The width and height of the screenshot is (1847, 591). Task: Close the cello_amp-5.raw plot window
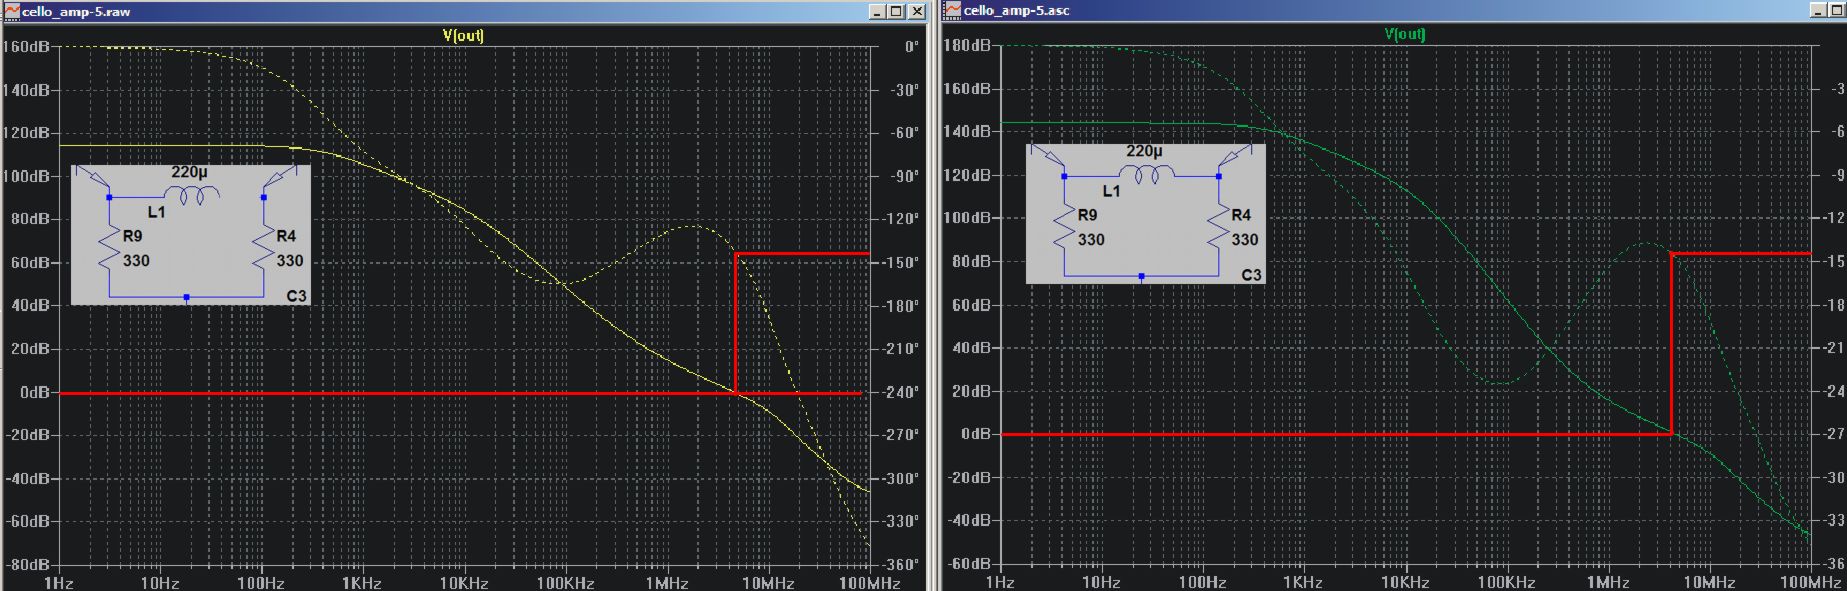915,11
